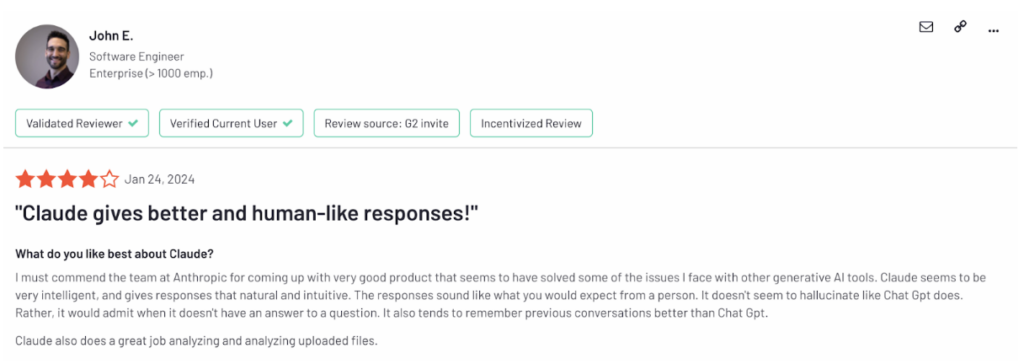Click the Verified Current User green checkmark

click(x=288, y=123)
